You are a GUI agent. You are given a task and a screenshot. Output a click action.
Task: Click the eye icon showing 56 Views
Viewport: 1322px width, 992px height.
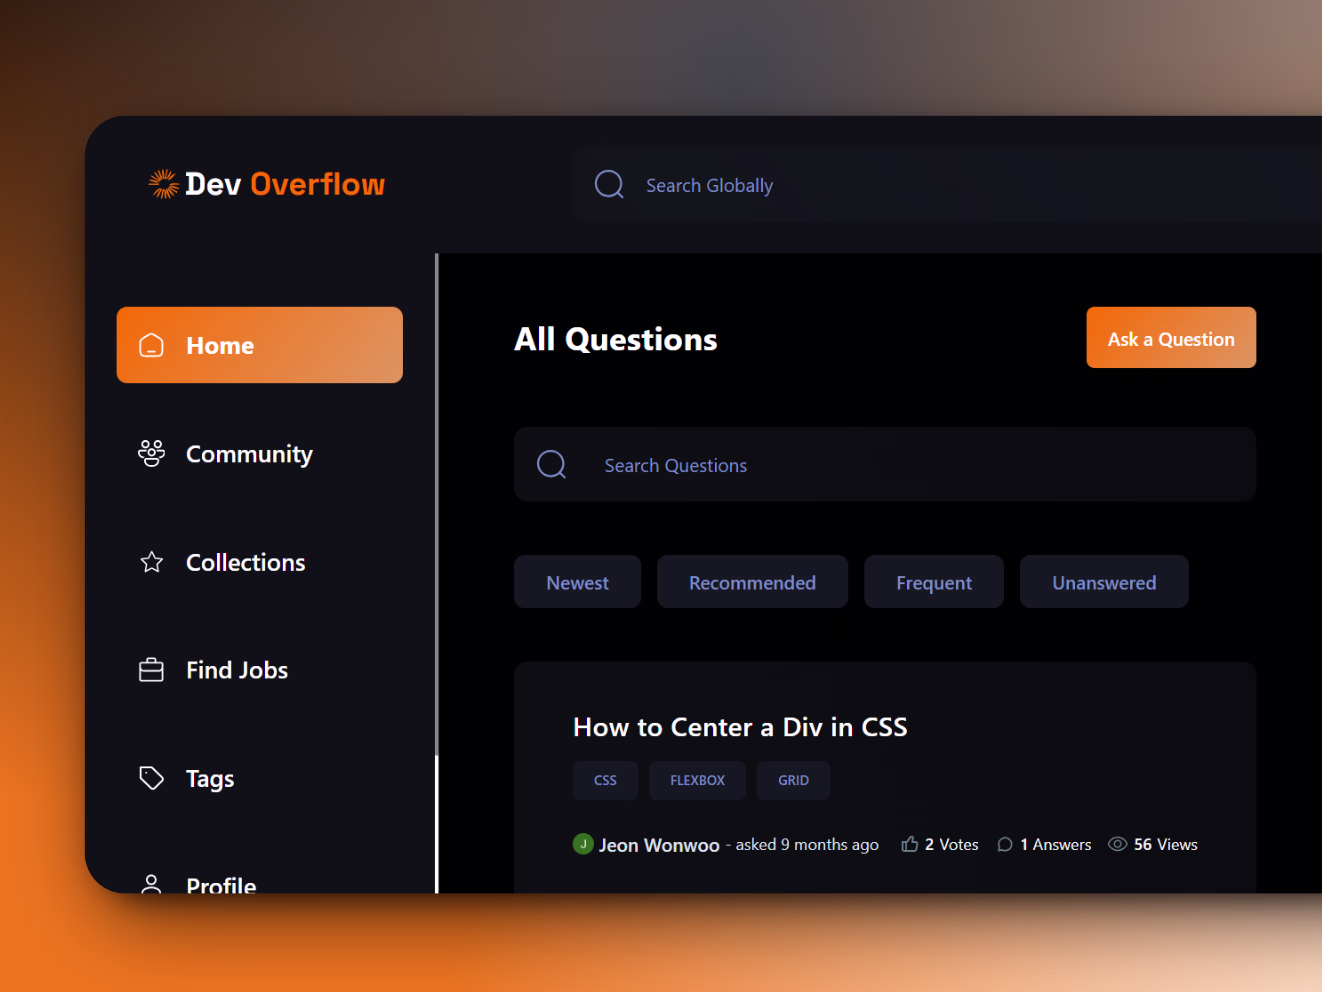1117,844
